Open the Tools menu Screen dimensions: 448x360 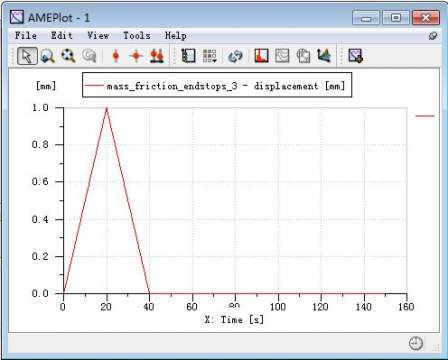(x=137, y=35)
